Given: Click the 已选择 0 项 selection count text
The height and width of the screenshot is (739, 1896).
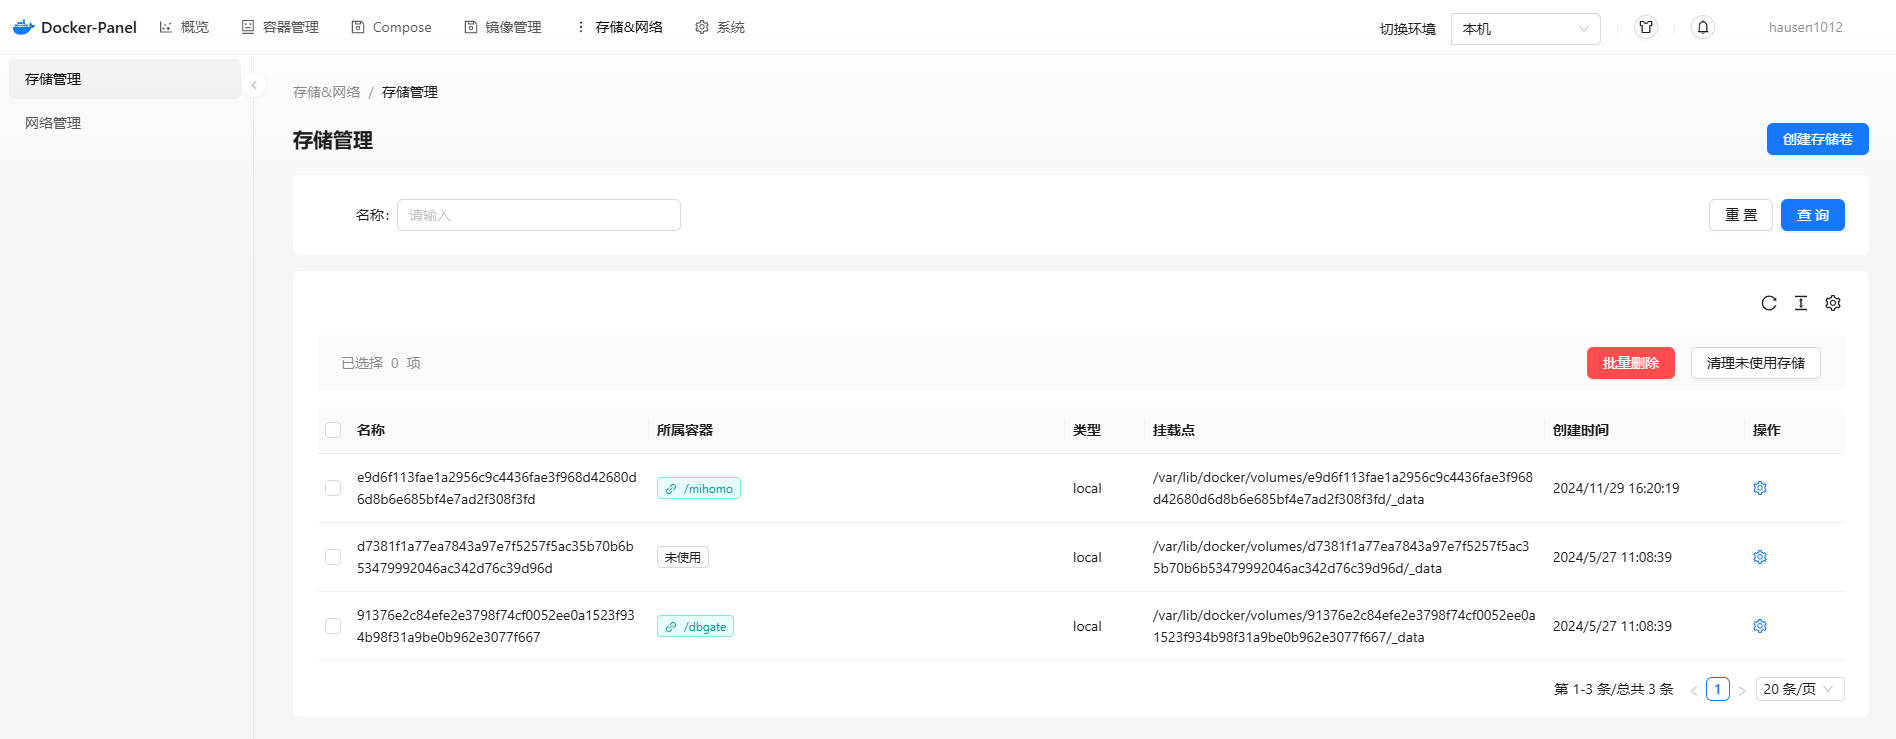Looking at the screenshot, I should click(381, 363).
